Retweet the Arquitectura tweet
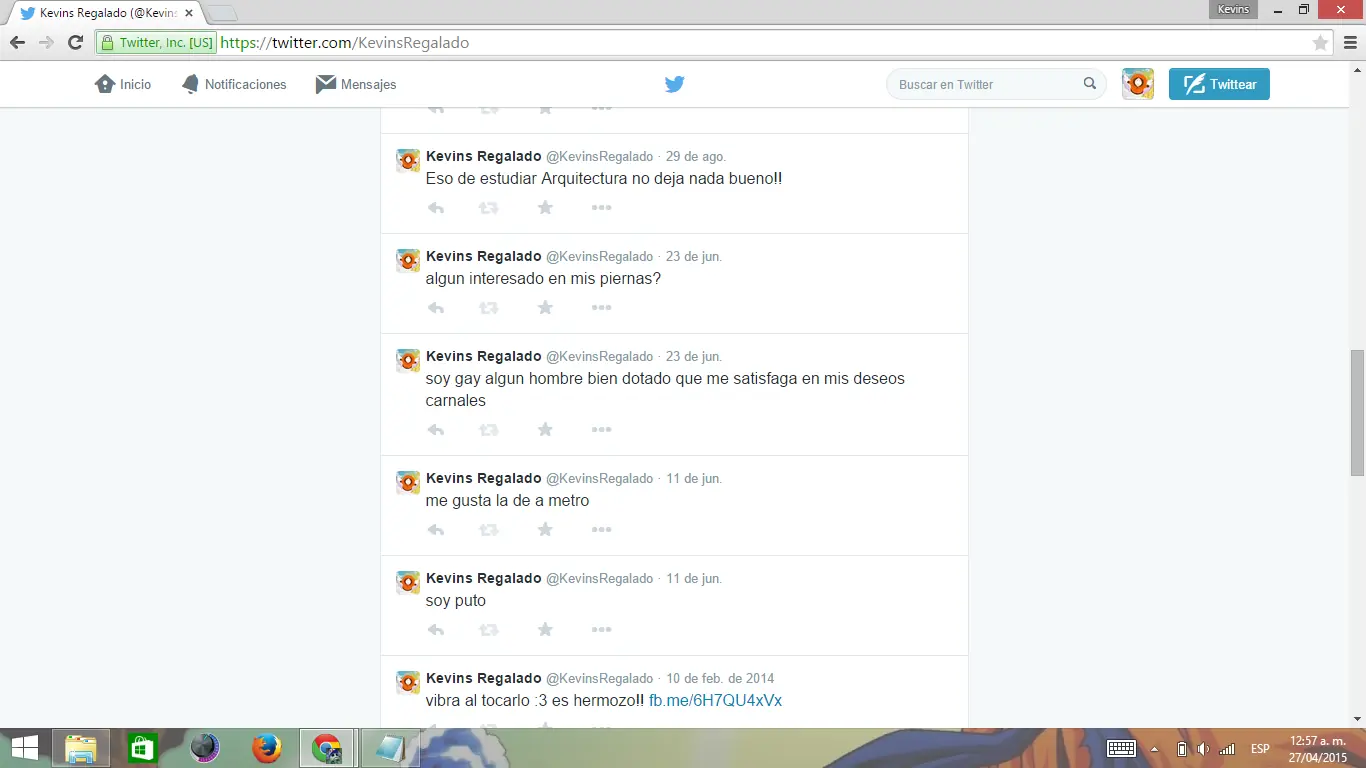 pos(488,208)
